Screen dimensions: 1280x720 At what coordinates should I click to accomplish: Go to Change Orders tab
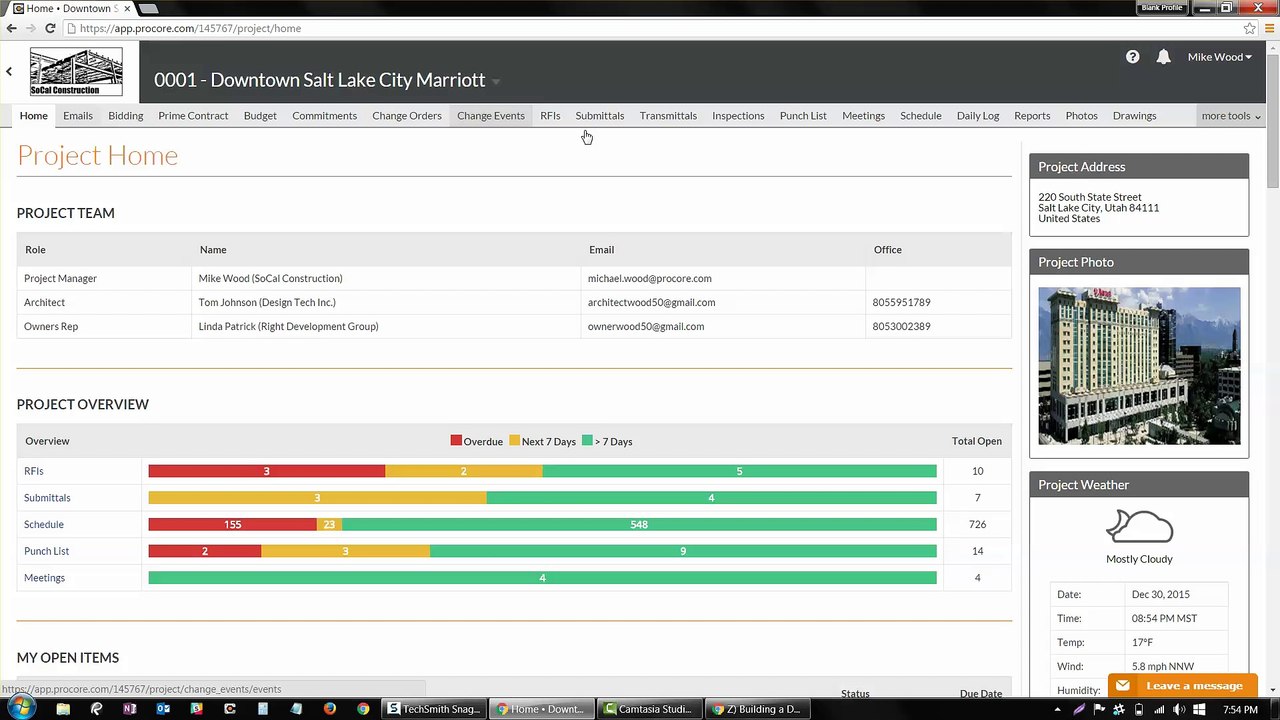[x=406, y=116]
